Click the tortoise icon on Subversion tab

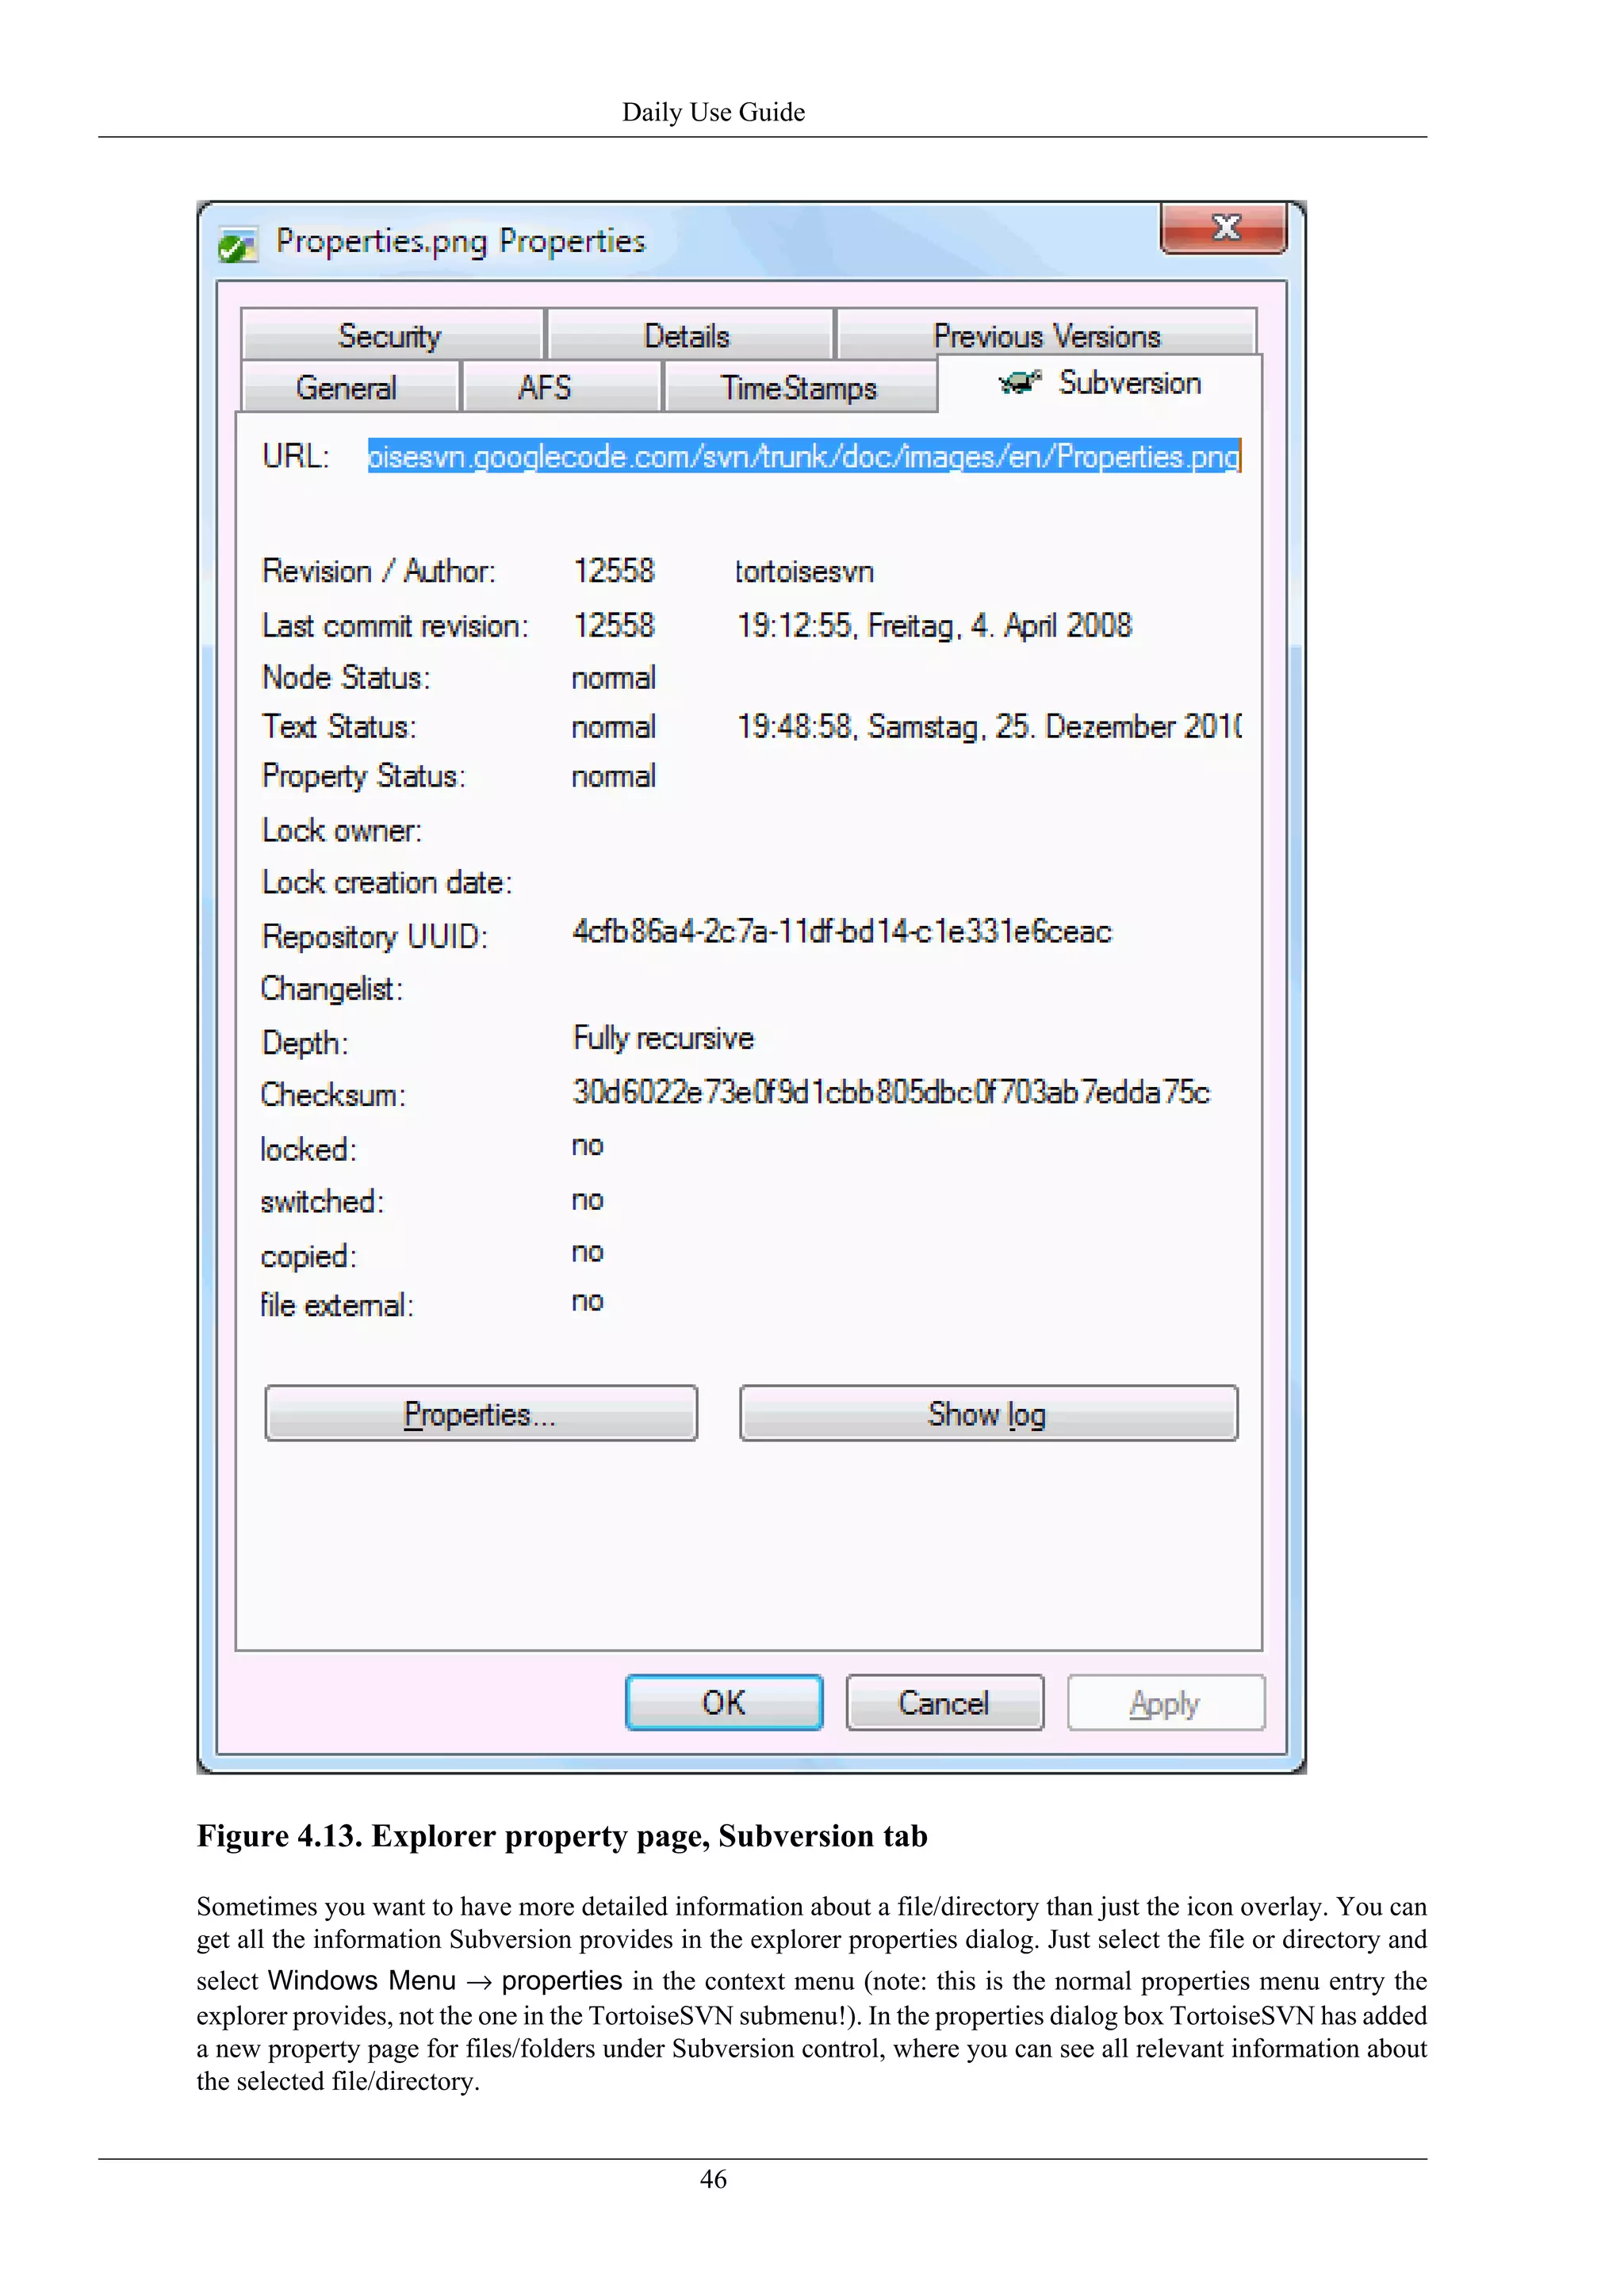pyautogui.click(x=1020, y=383)
